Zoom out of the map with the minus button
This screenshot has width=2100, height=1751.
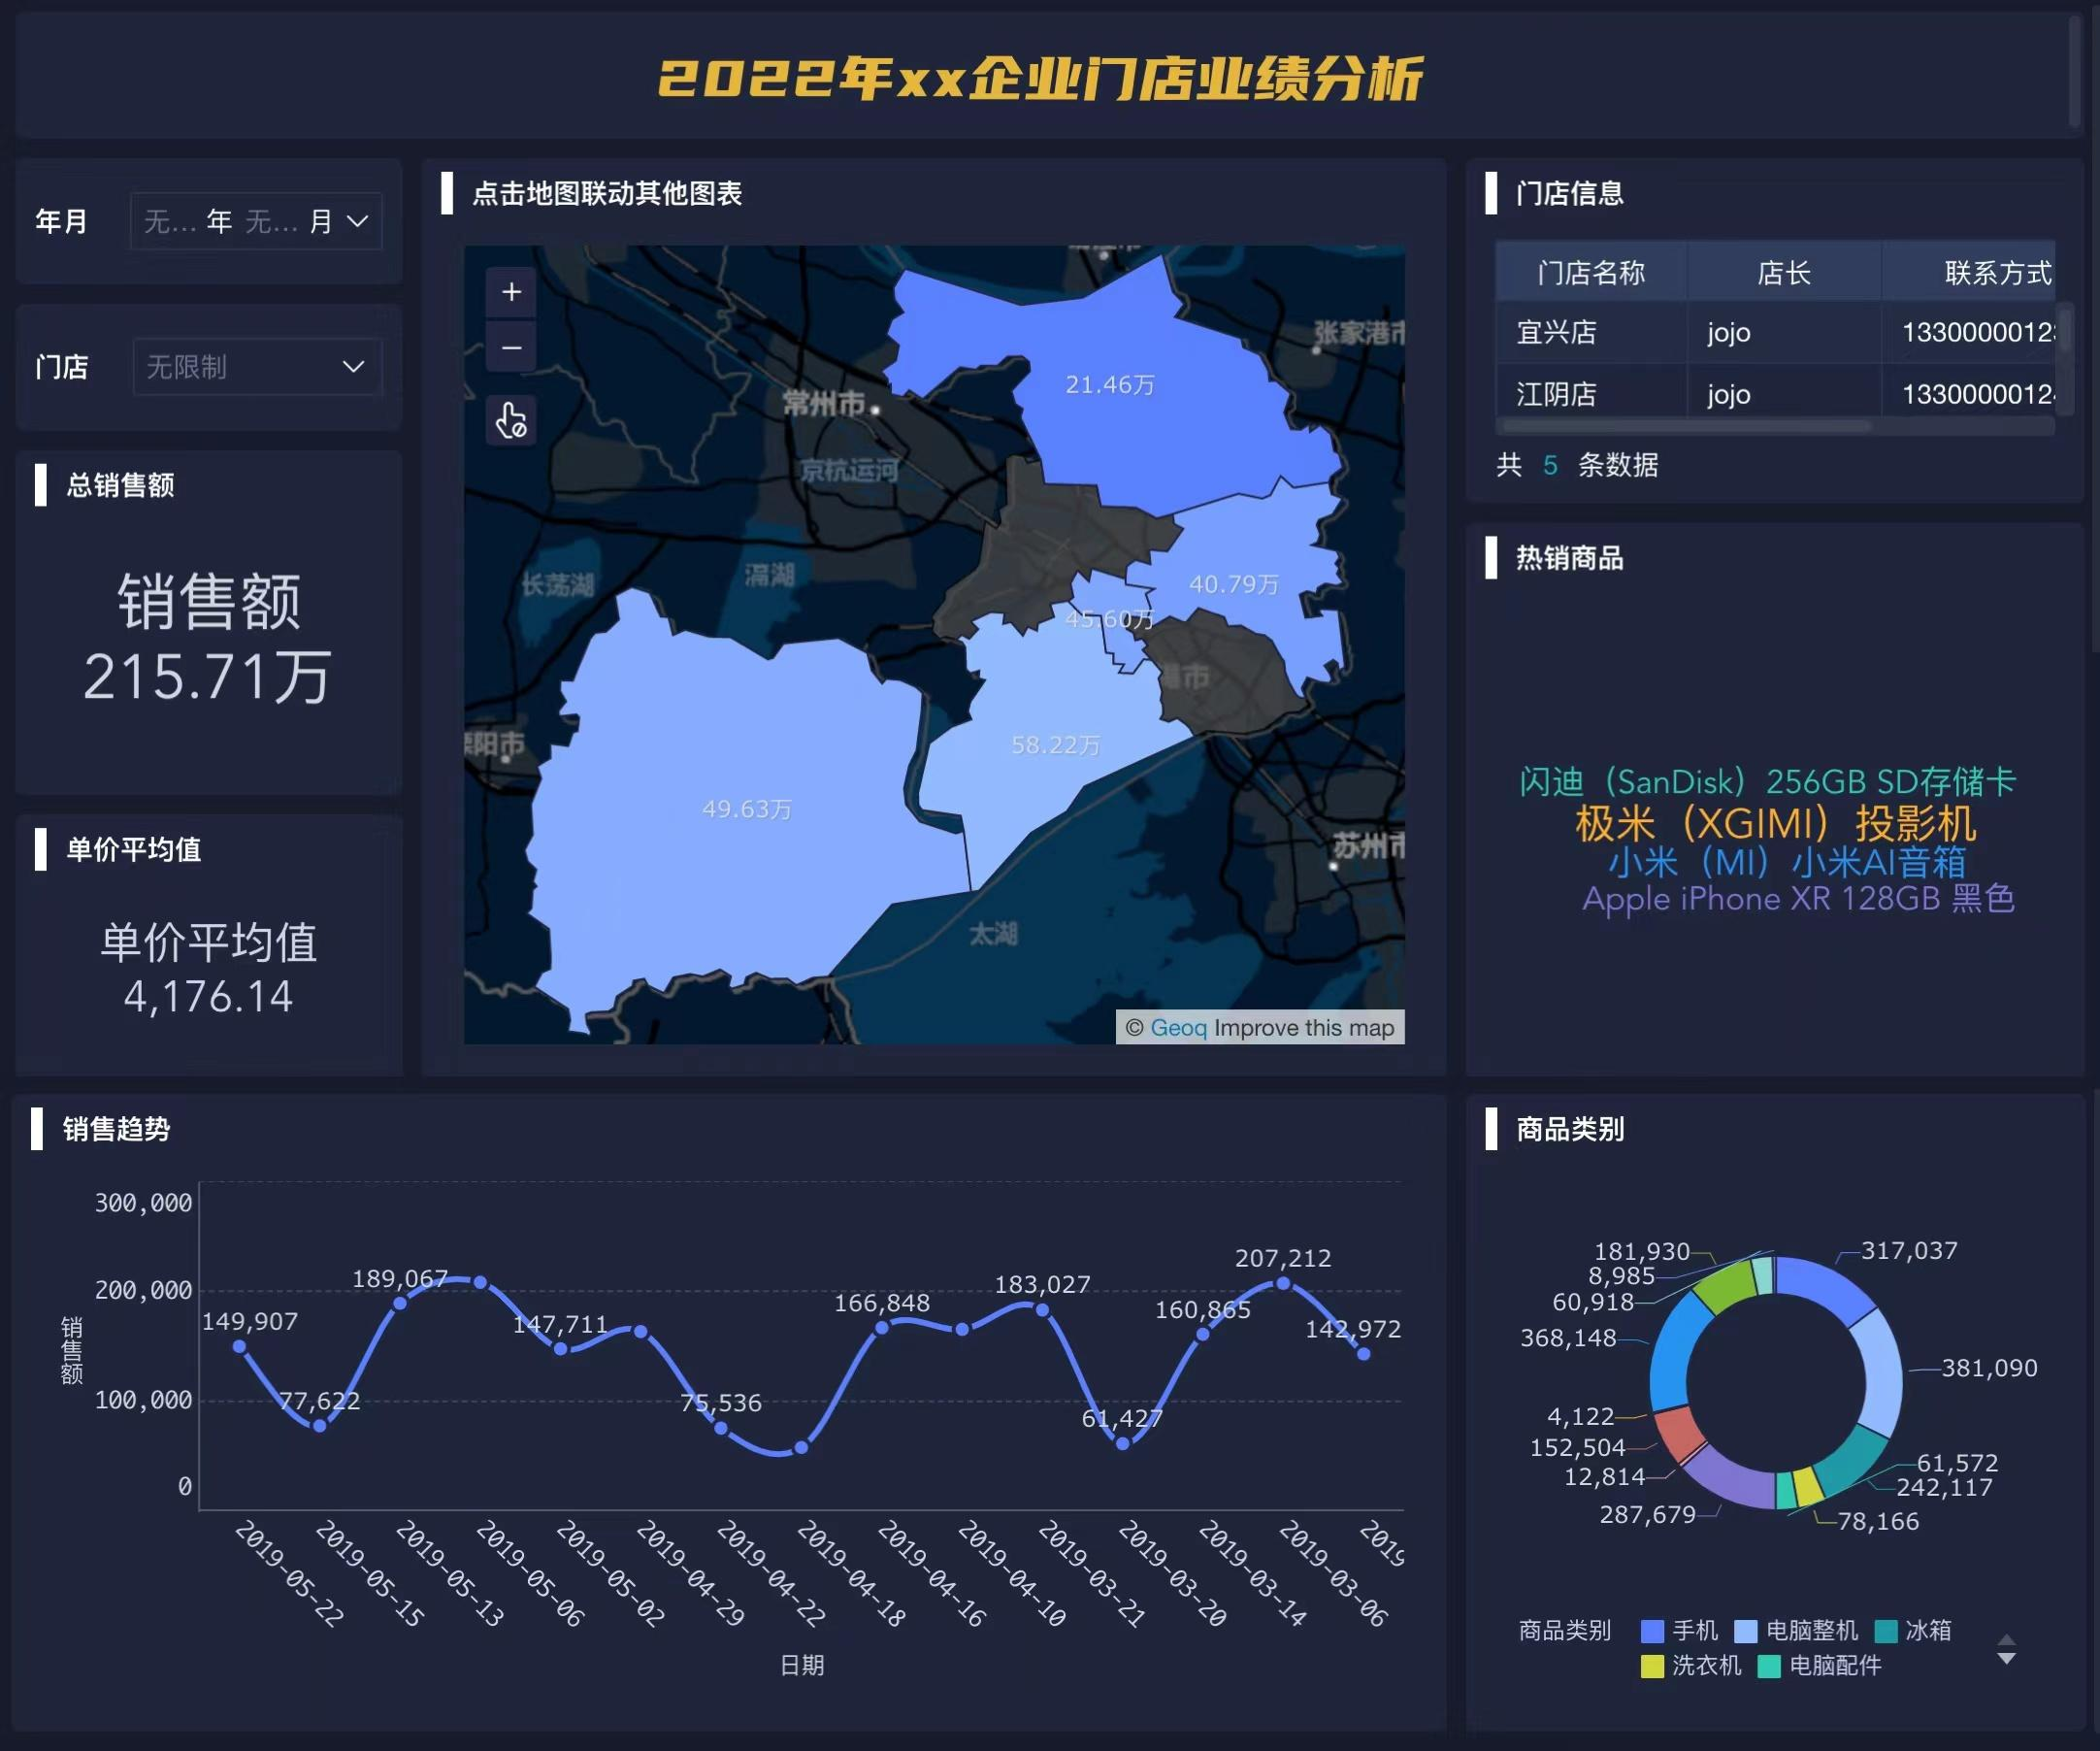point(512,347)
